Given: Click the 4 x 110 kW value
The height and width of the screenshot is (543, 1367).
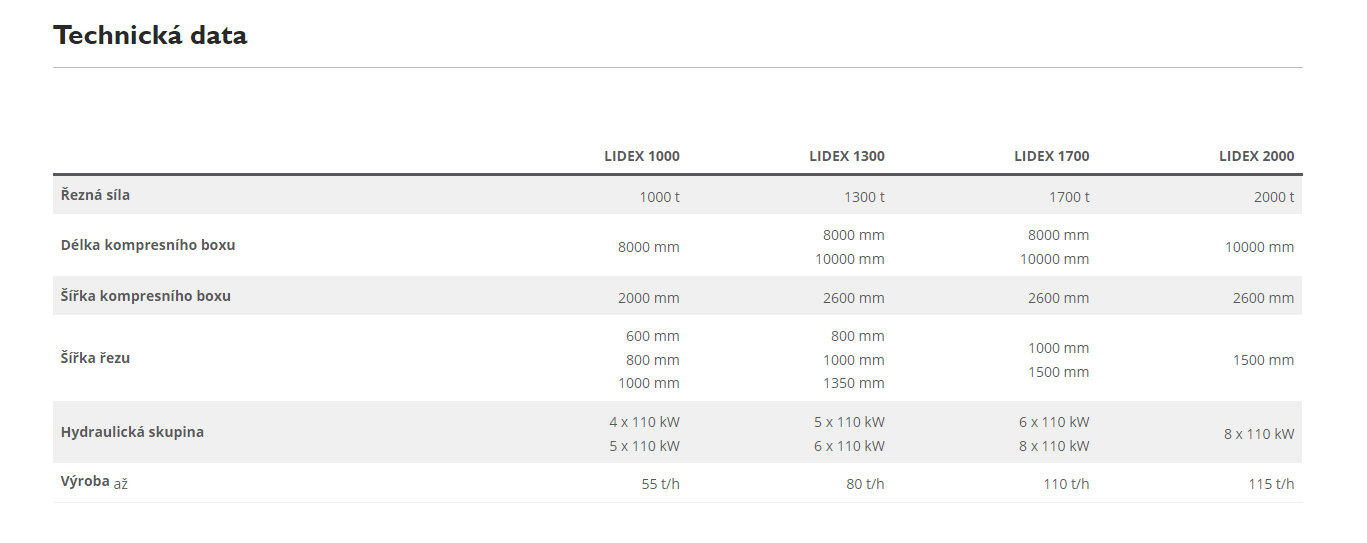Looking at the screenshot, I should pos(644,422).
